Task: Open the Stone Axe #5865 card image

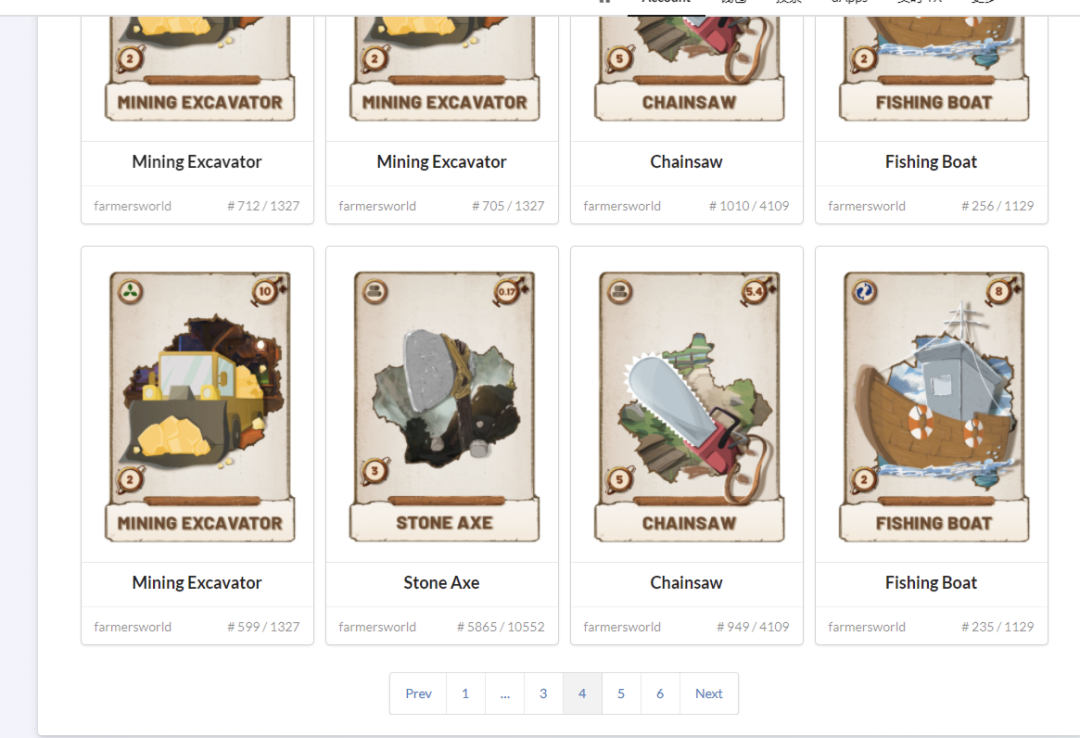Action: [x=444, y=407]
